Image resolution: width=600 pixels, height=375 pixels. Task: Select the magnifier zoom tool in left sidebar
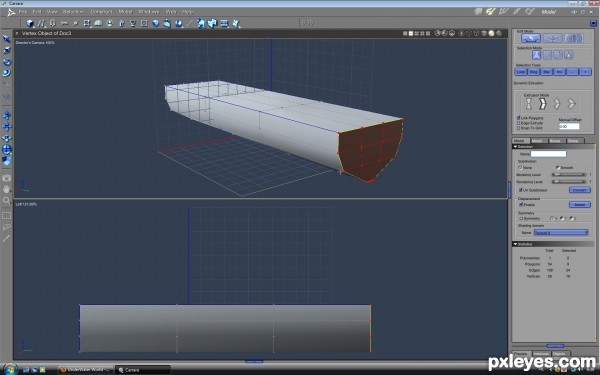pos(7,200)
